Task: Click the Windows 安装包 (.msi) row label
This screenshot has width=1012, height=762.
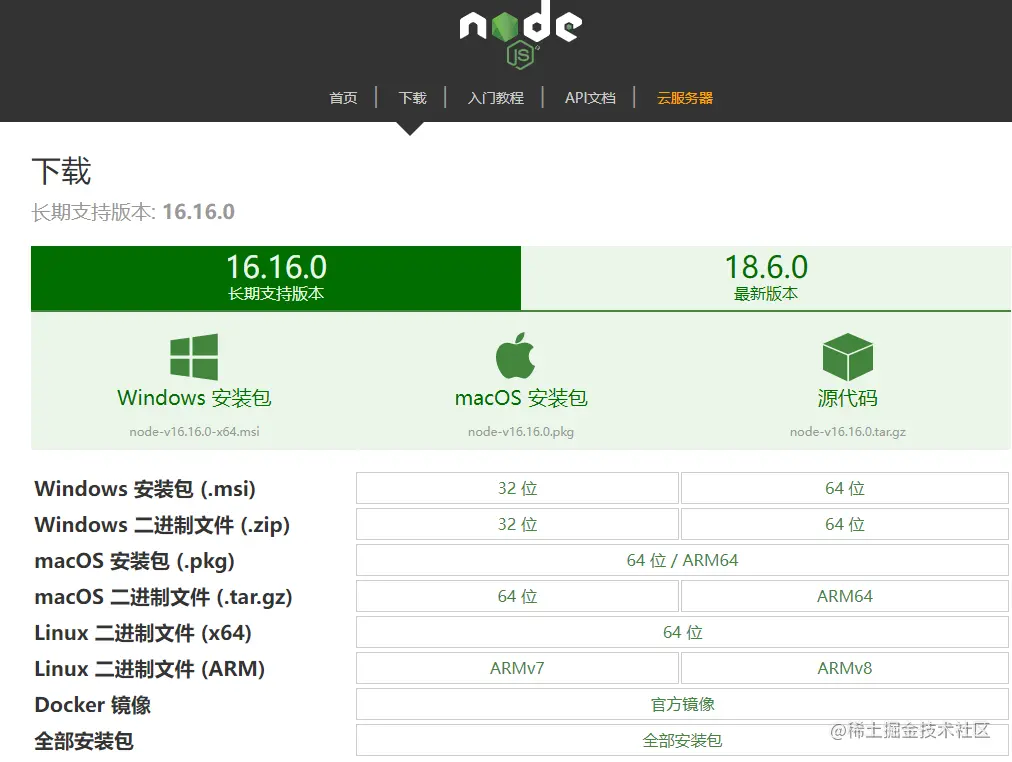Action: 145,489
